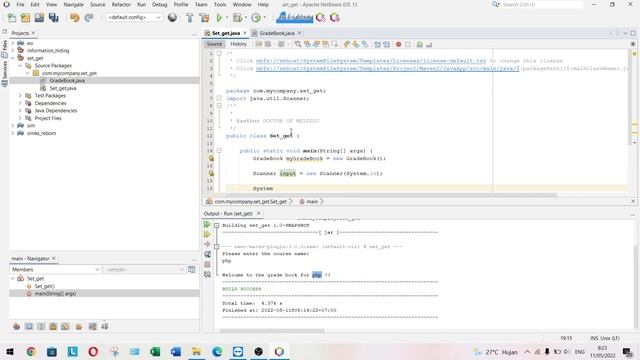
Task: Click the first license template link in comment
Action: (x=371, y=61)
